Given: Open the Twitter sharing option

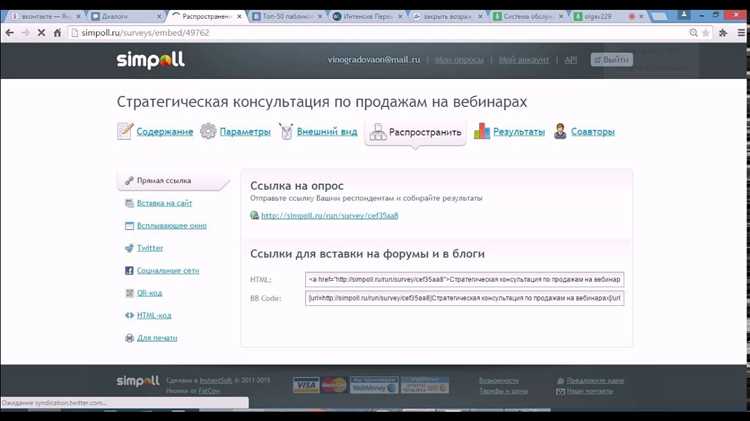Looking at the screenshot, I should click(150, 248).
